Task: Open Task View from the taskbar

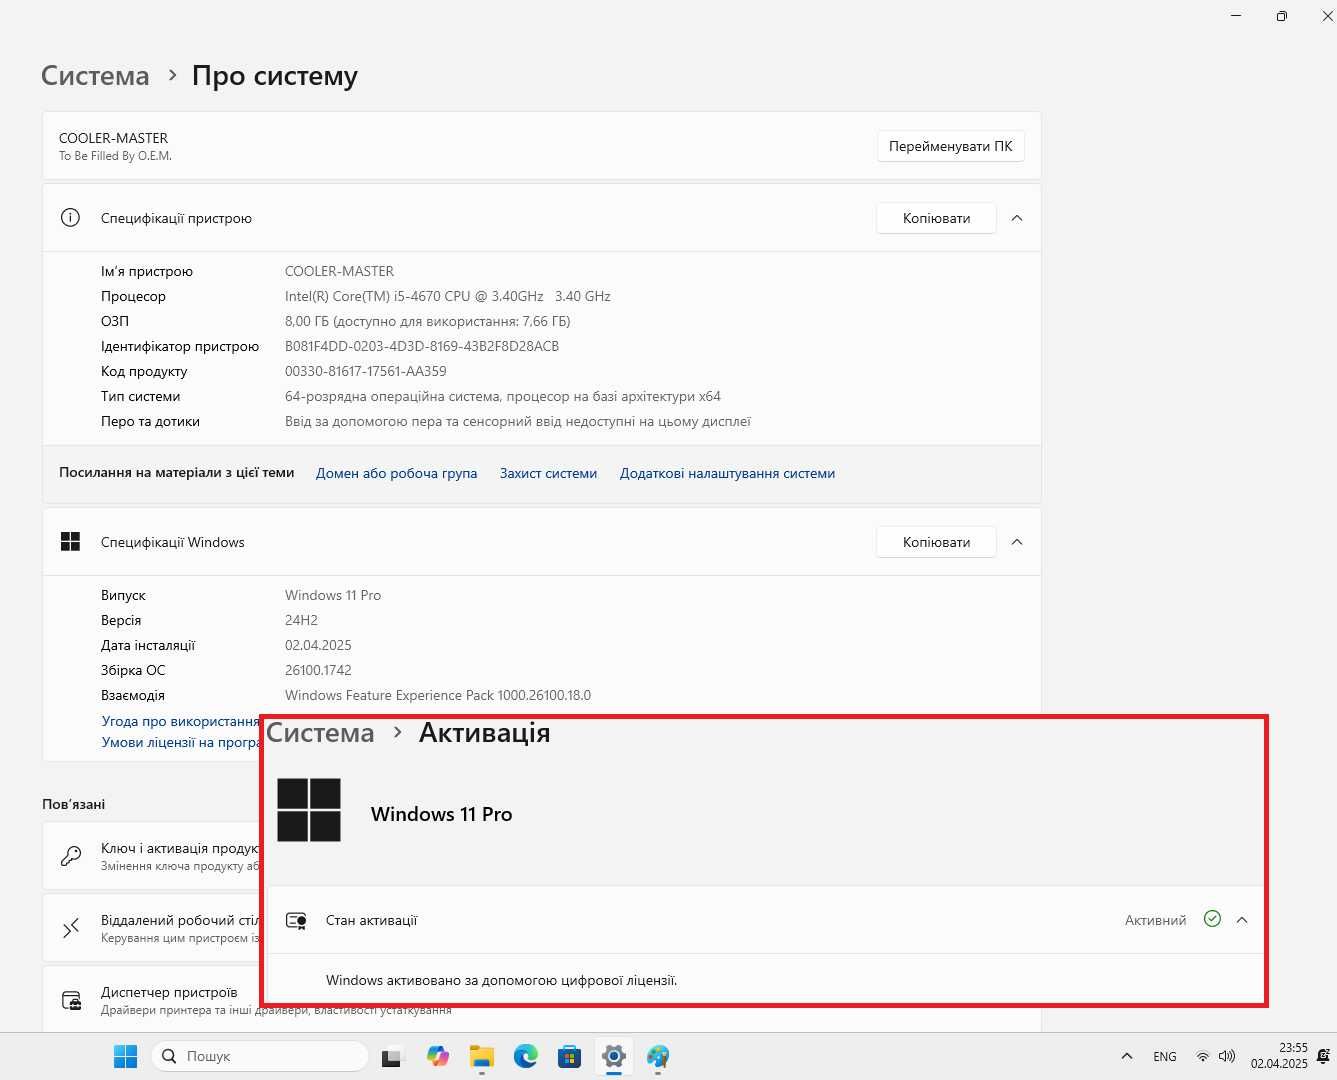Action: point(391,1056)
